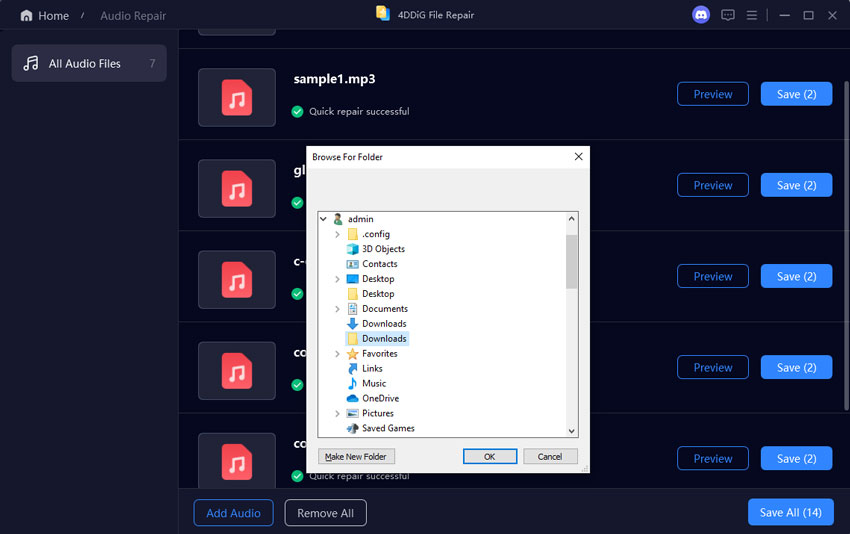Expand the .config folder node
Viewport: 850px width, 534px height.
coord(338,234)
